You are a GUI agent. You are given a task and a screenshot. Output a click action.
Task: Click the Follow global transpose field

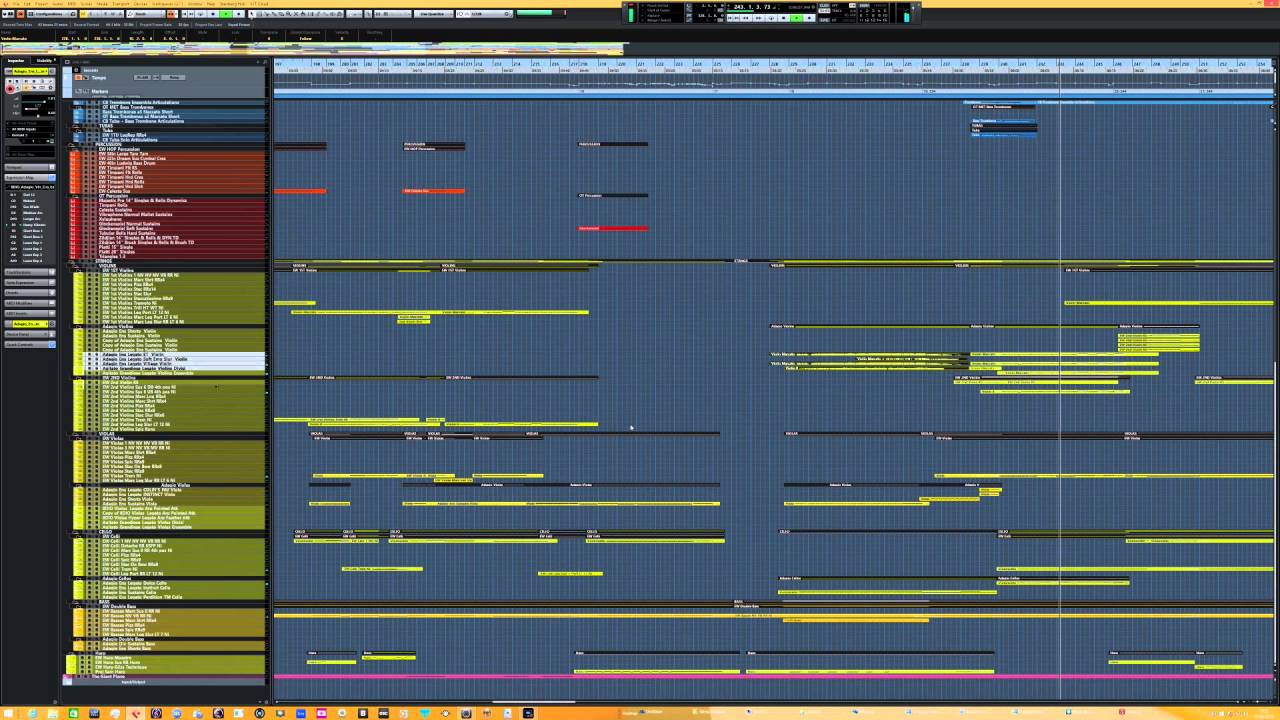(x=305, y=38)
